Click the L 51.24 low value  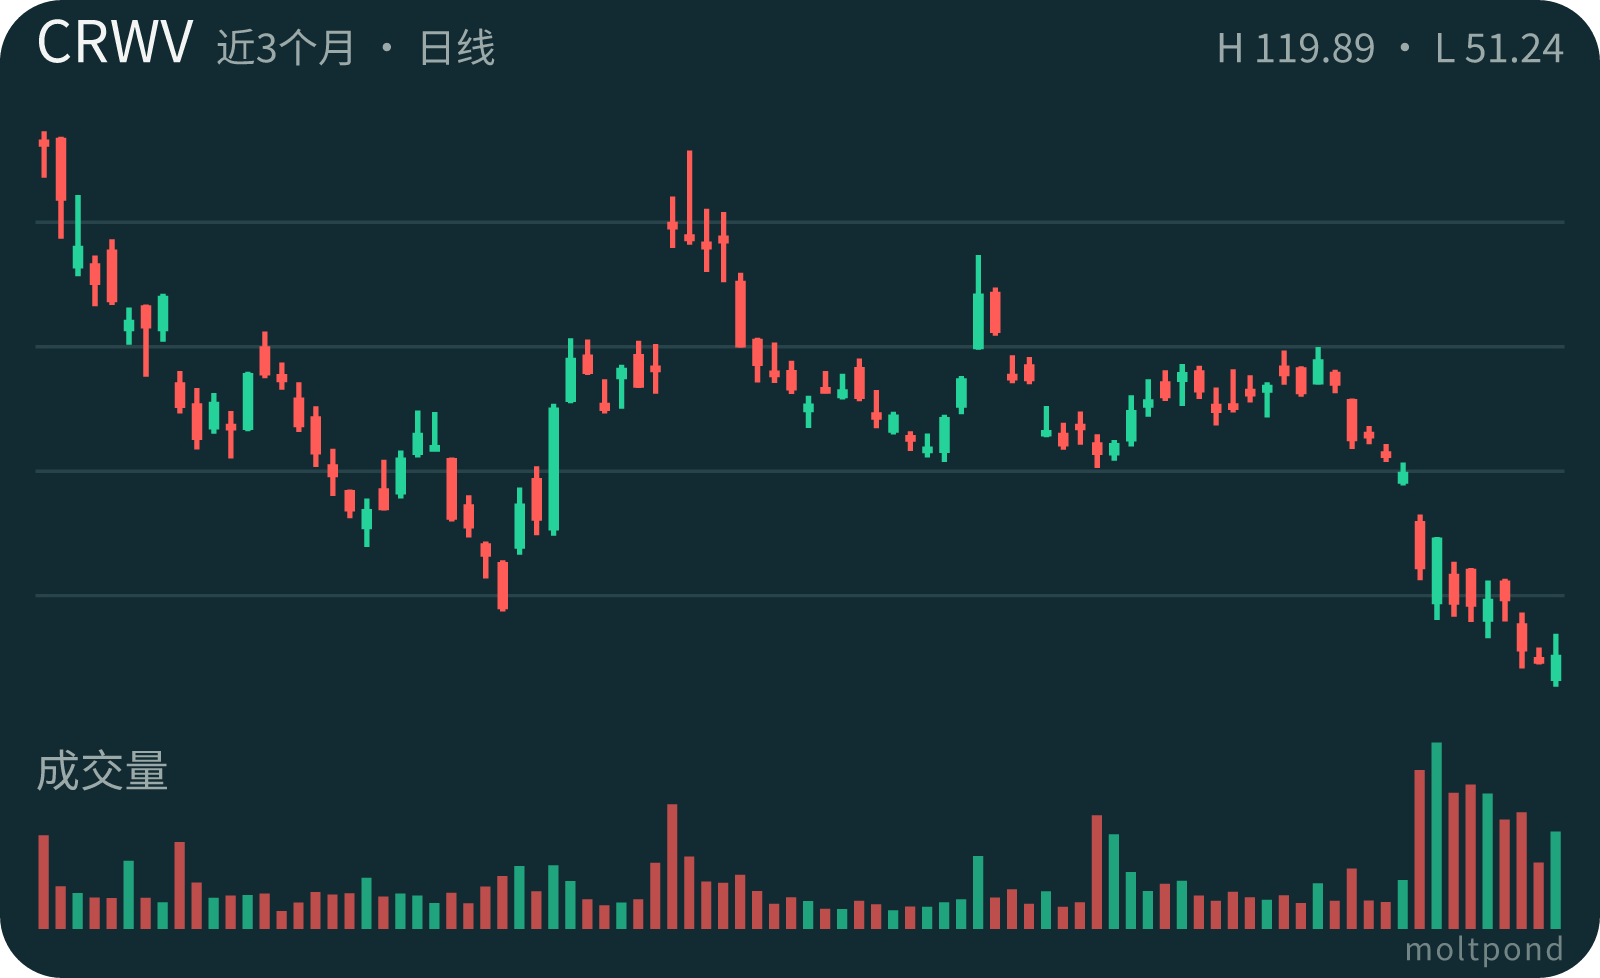click(1499, 49)
